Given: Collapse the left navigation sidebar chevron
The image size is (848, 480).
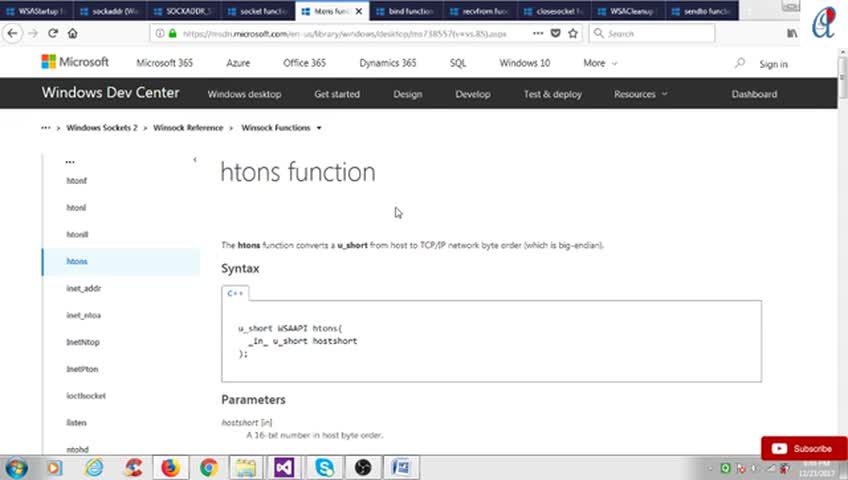Looking at the screenshot, I should (195, 159).
